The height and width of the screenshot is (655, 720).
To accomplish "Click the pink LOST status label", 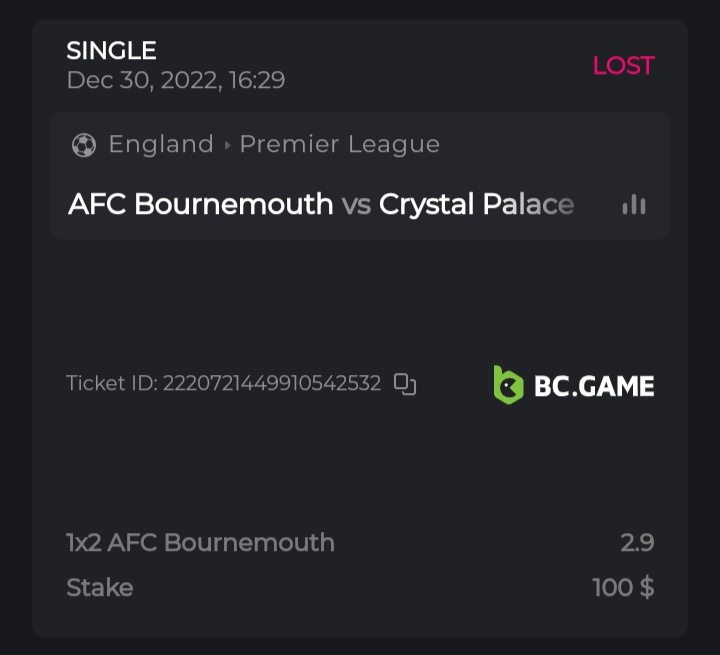I will coord(623,66).
